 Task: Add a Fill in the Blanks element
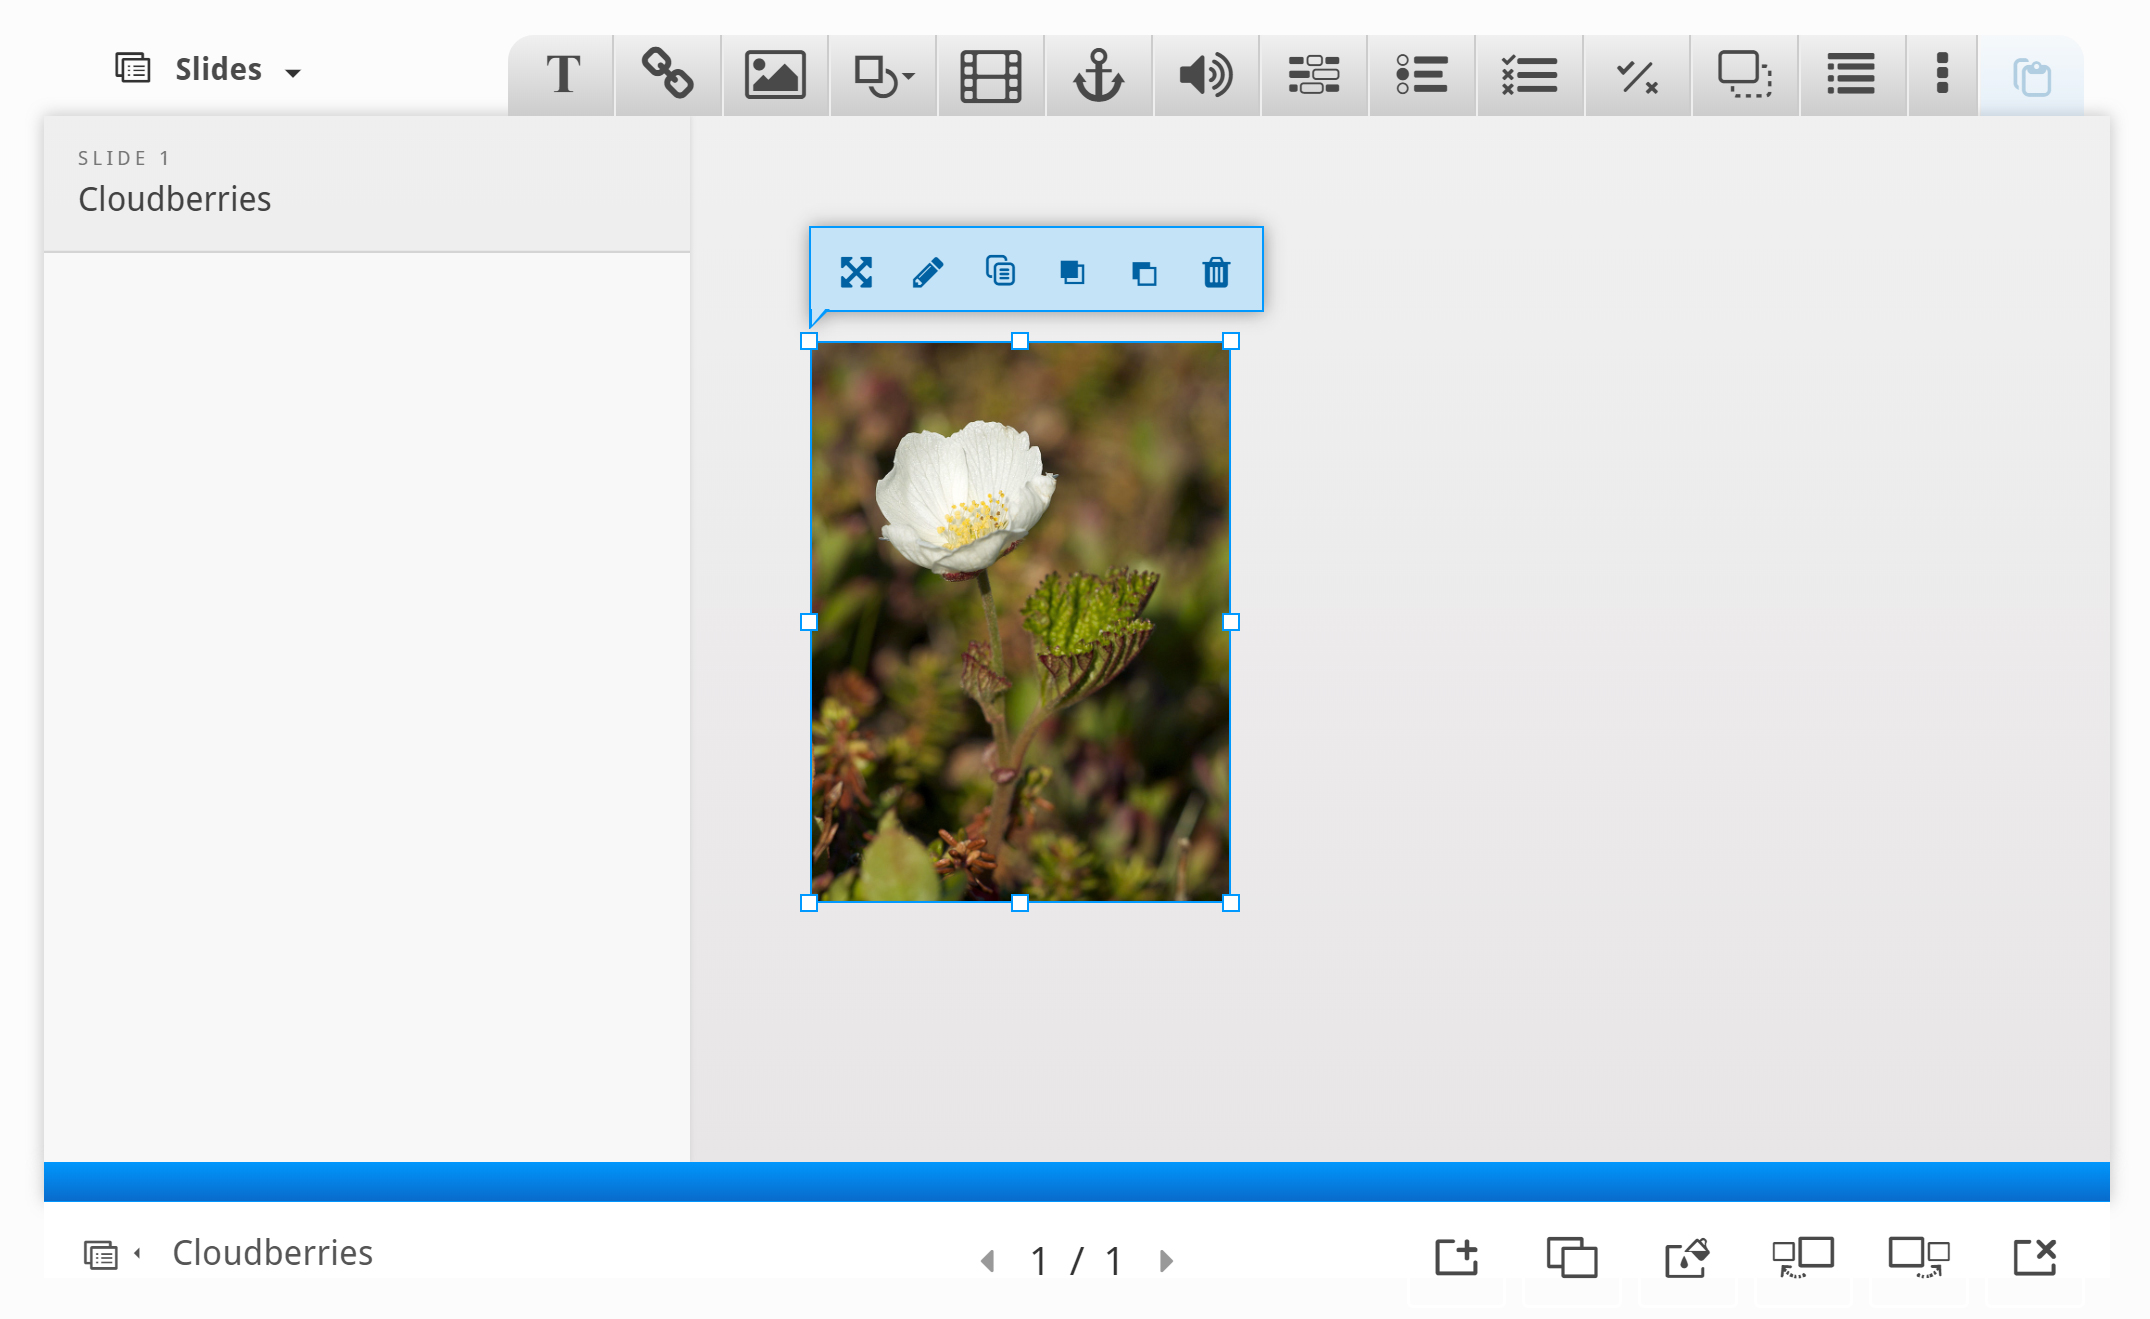tap(1313, 75)
